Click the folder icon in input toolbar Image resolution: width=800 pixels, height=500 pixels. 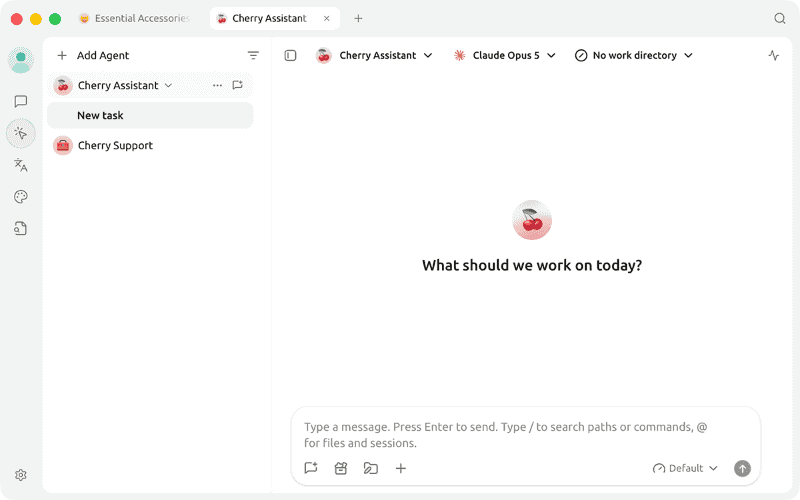point(370,468)
